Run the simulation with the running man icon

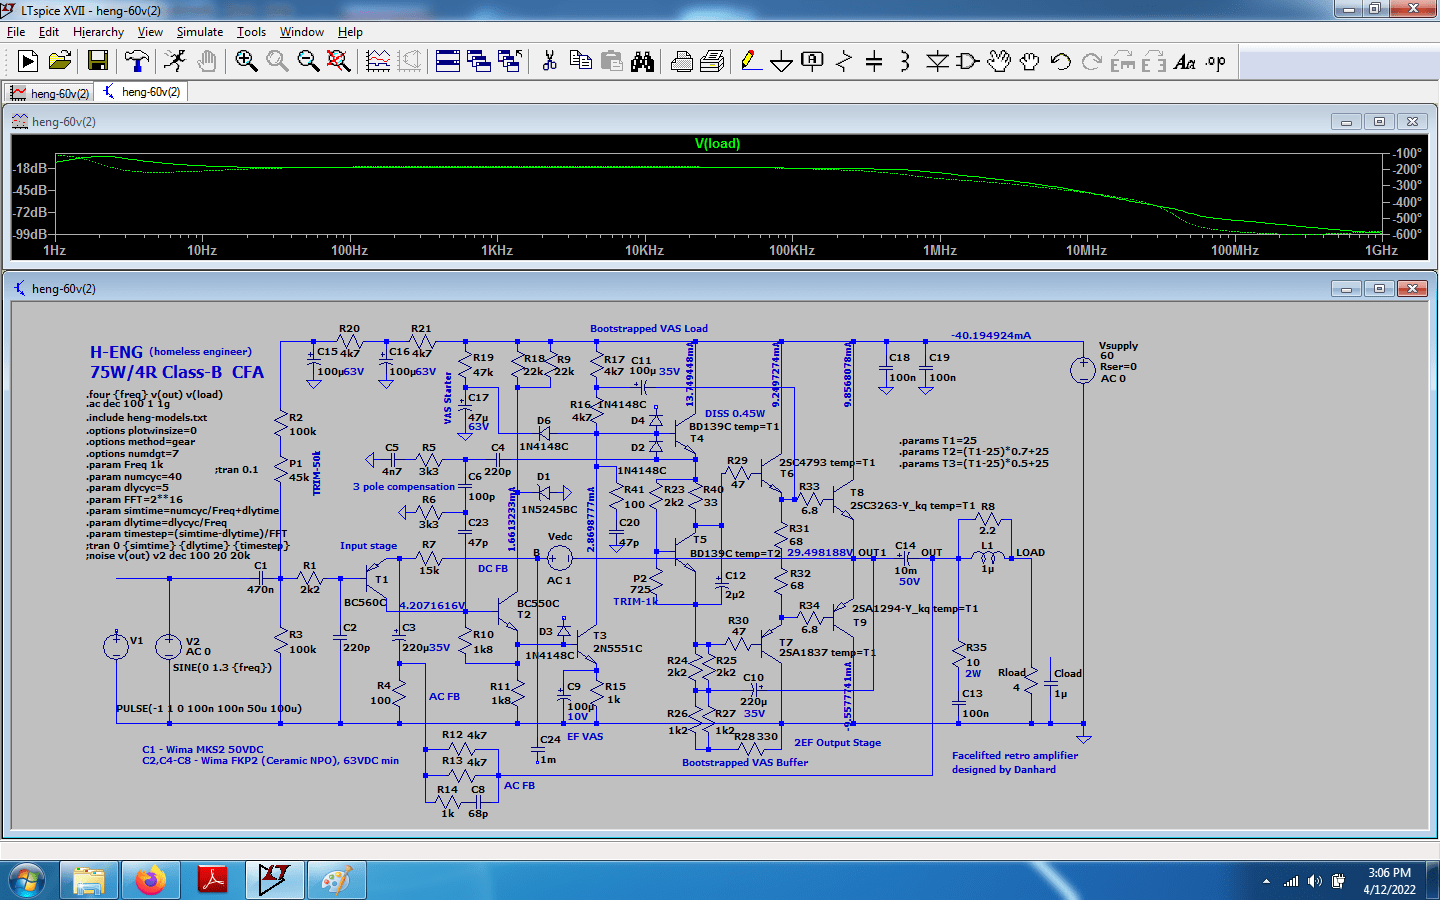coord(175,62)
